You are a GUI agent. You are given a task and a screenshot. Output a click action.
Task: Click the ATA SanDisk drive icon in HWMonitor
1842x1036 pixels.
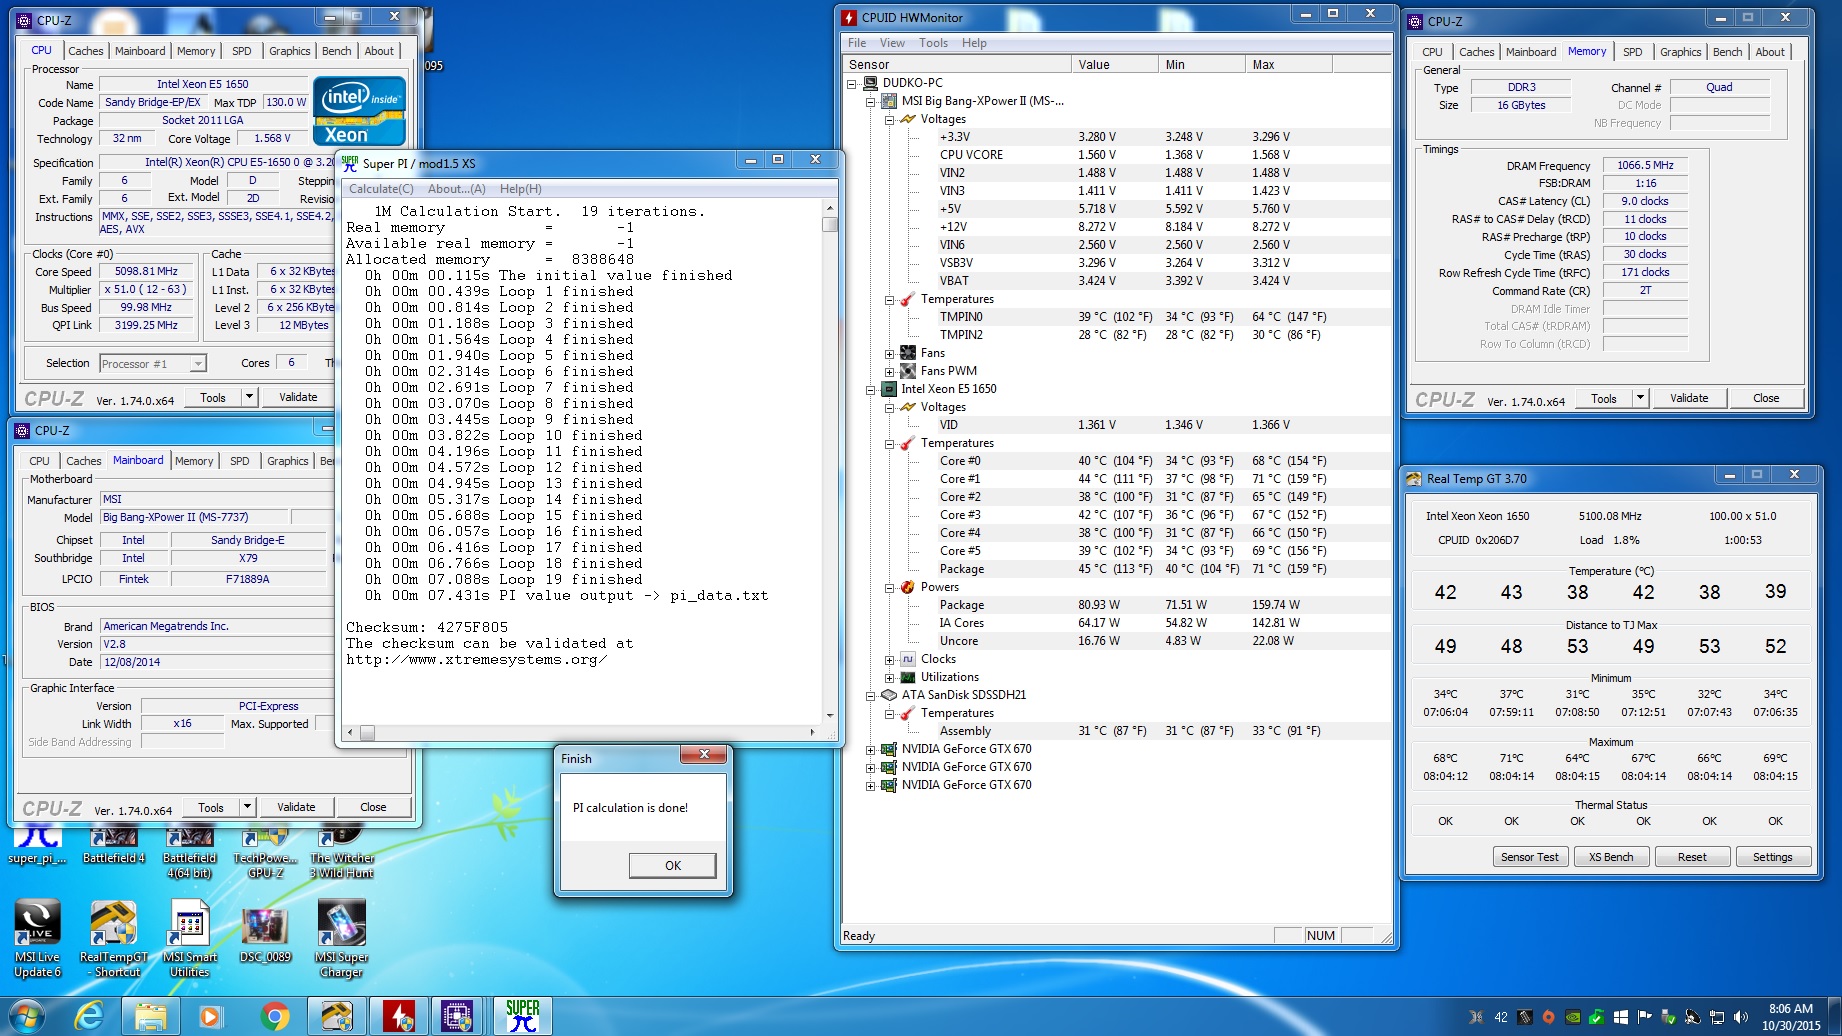tap(889, 695)
